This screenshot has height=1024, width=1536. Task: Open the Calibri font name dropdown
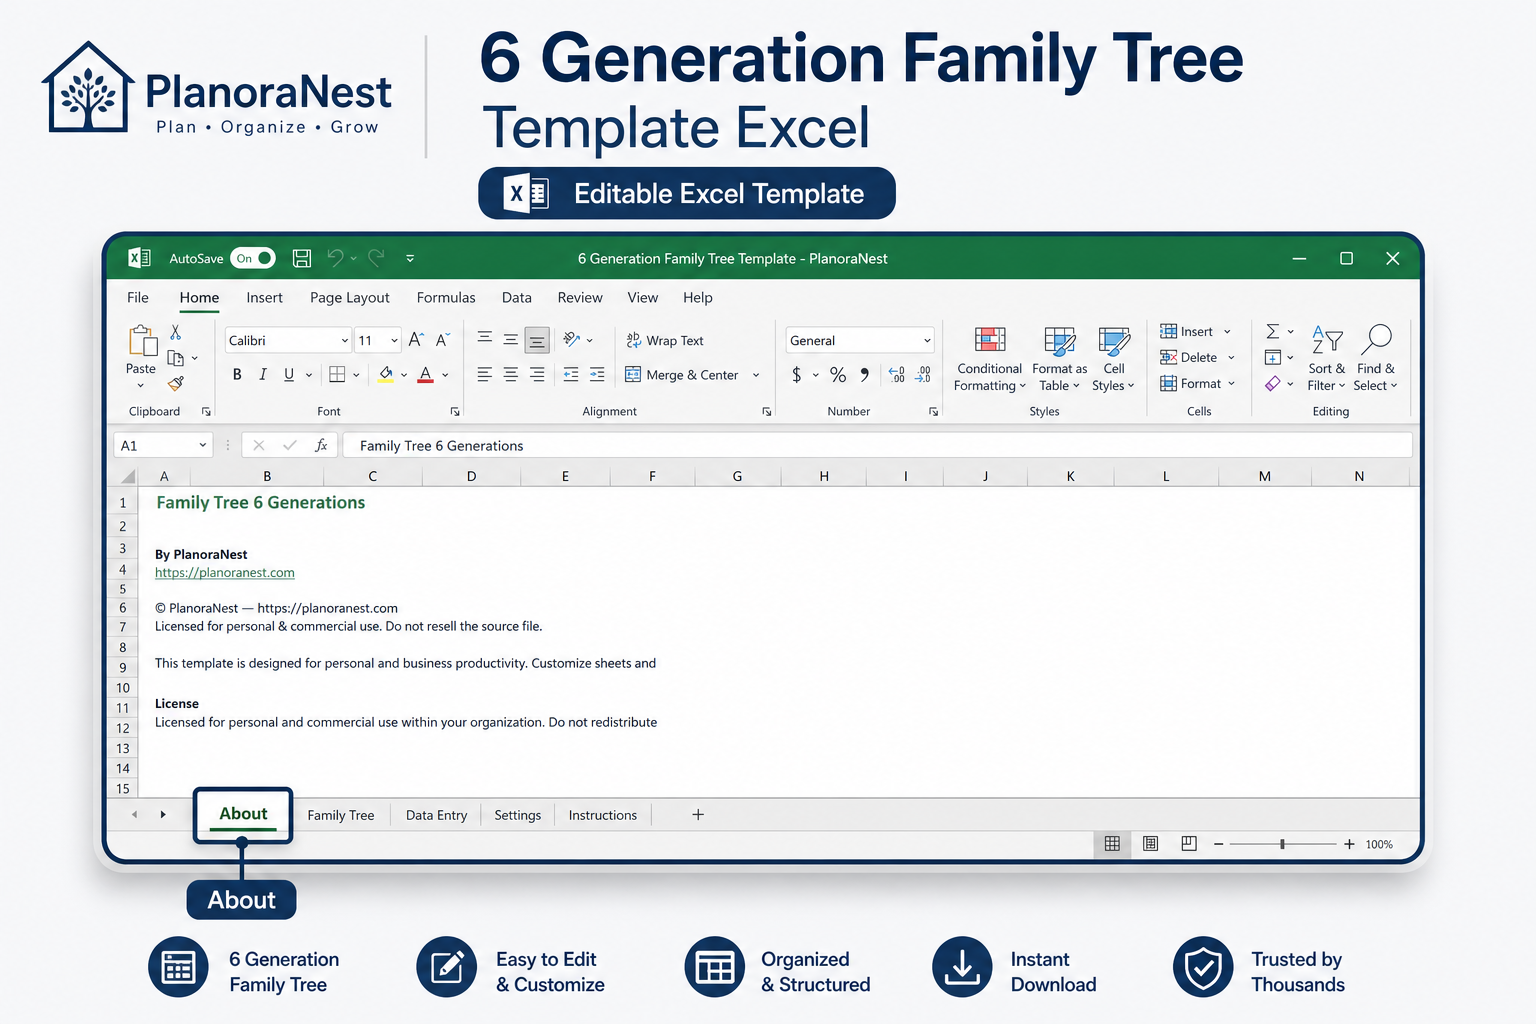(x=345, y=340)
